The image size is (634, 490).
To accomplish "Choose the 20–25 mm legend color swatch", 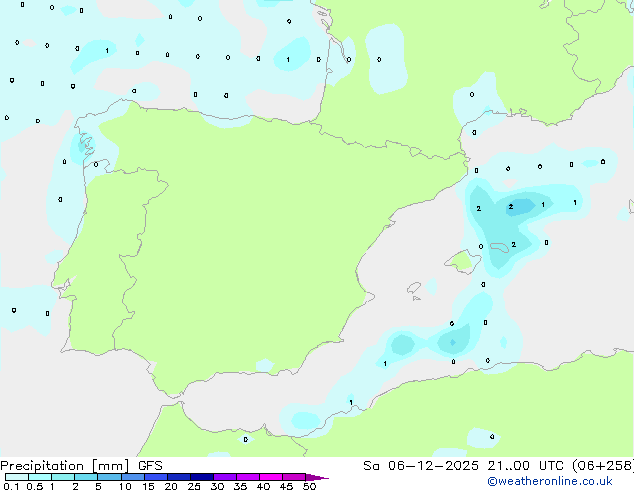I will [178, 477].
